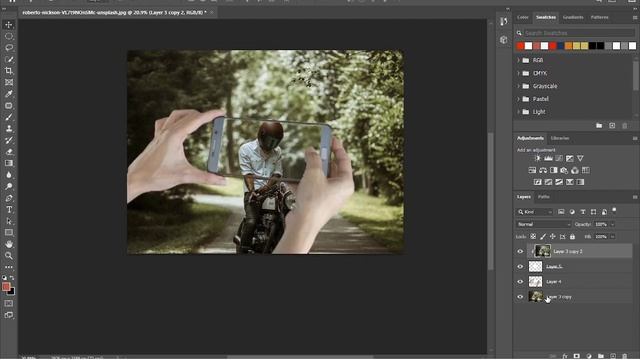Add a Vibrance adjustment
Image resolution: width=640 pixels, height=360 pixels.
pyautogui.click(x=580, y=158)
